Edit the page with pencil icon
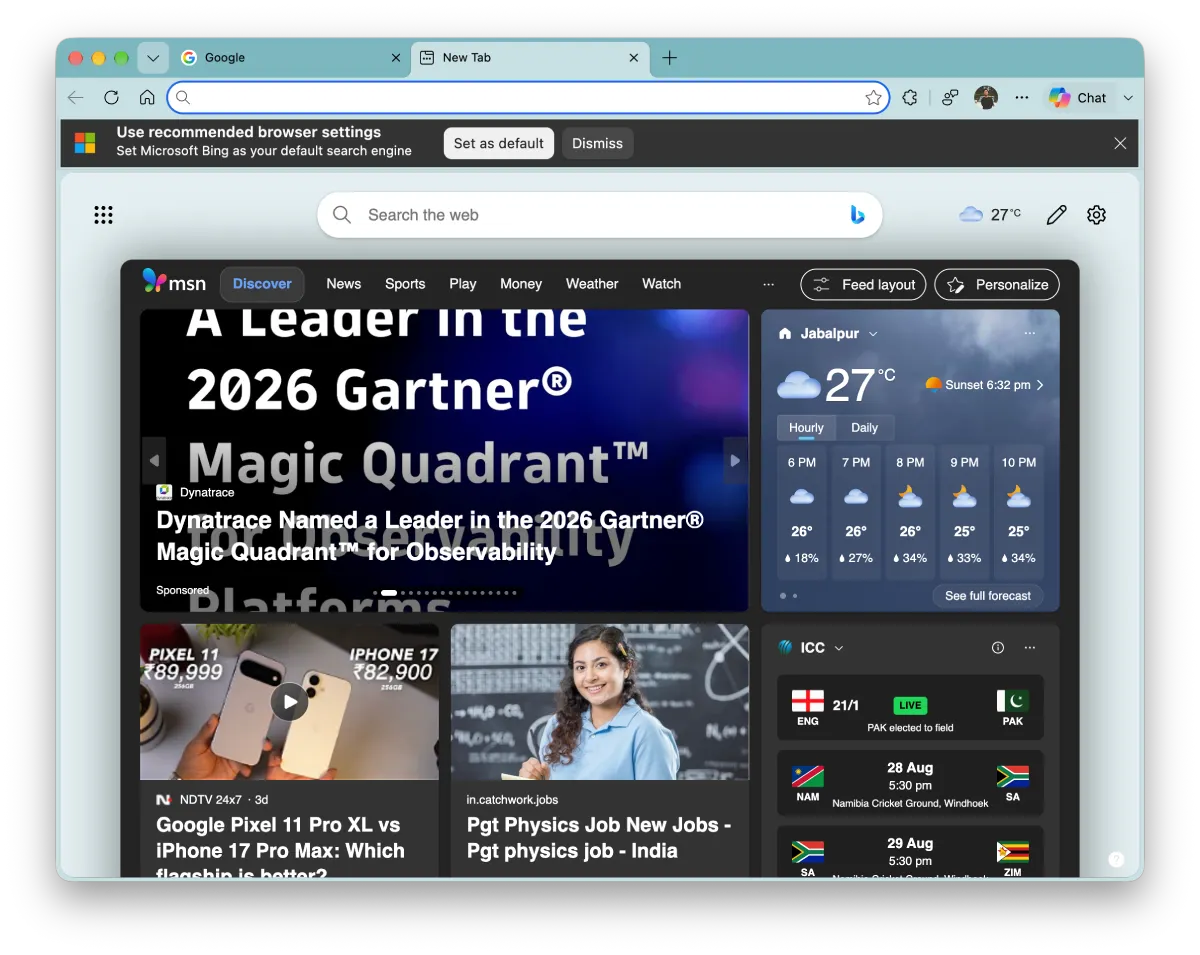The image size is (1200, 955). (x=1056, y=215)
